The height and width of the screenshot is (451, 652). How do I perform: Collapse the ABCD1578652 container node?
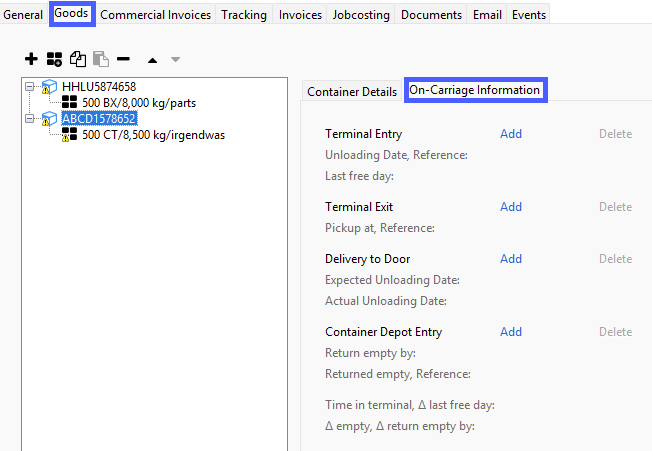click(x=30, y=119)
